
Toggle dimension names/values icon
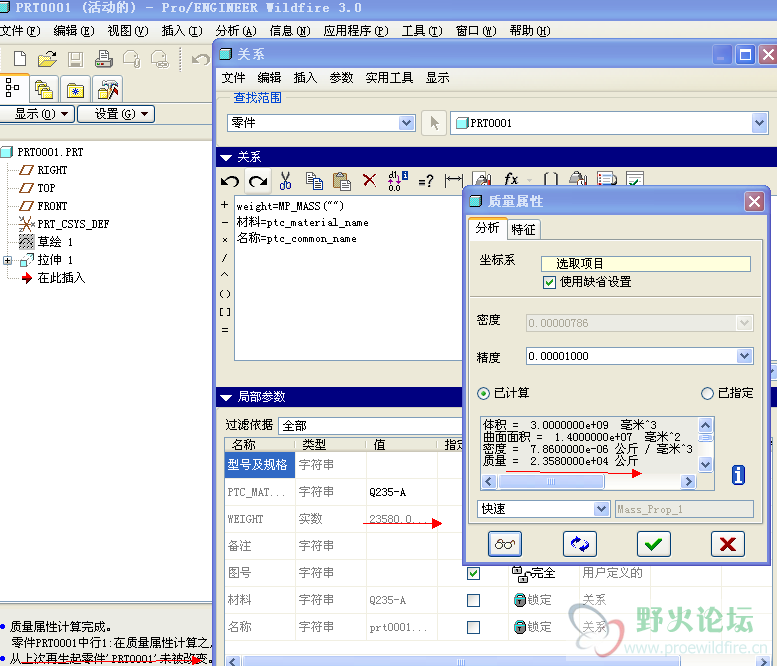coord(397,181)
